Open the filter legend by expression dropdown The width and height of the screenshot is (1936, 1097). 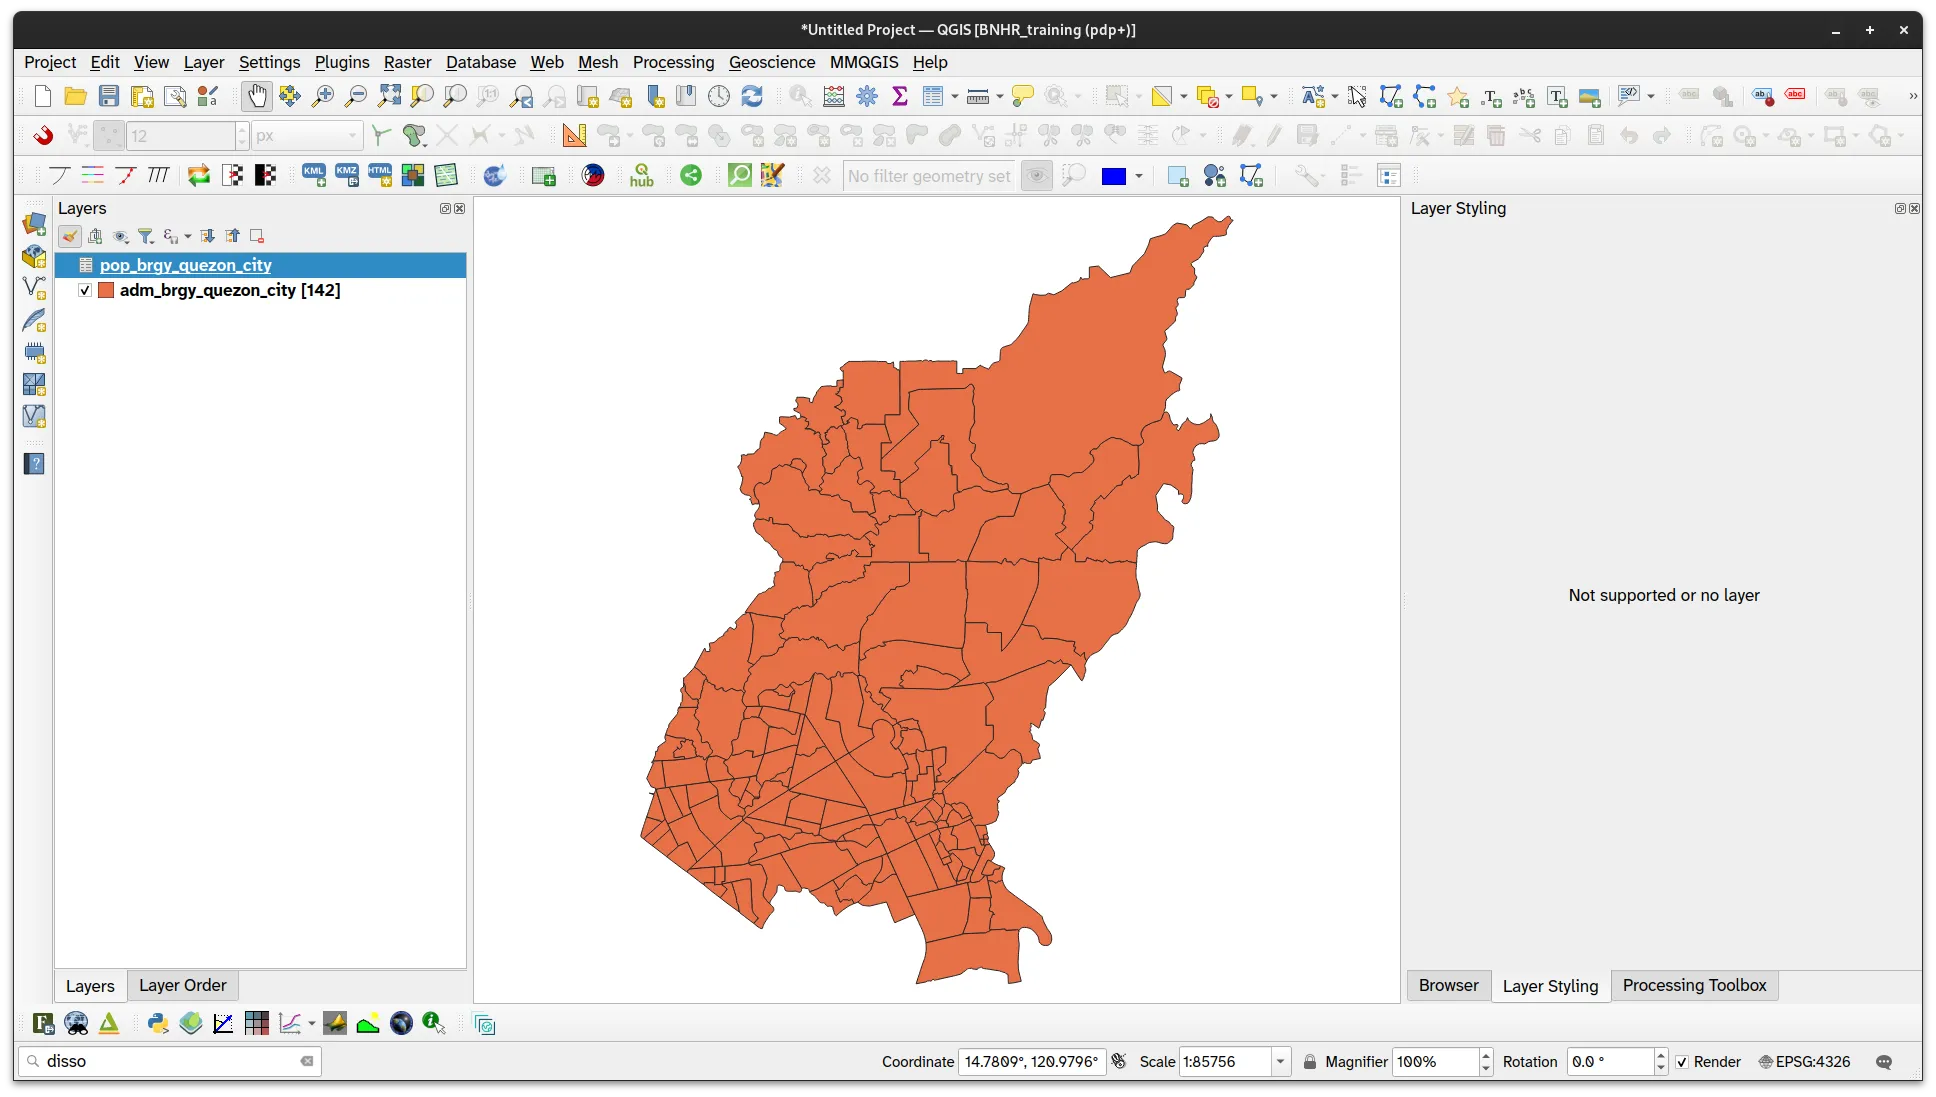[x=186, y=236]
